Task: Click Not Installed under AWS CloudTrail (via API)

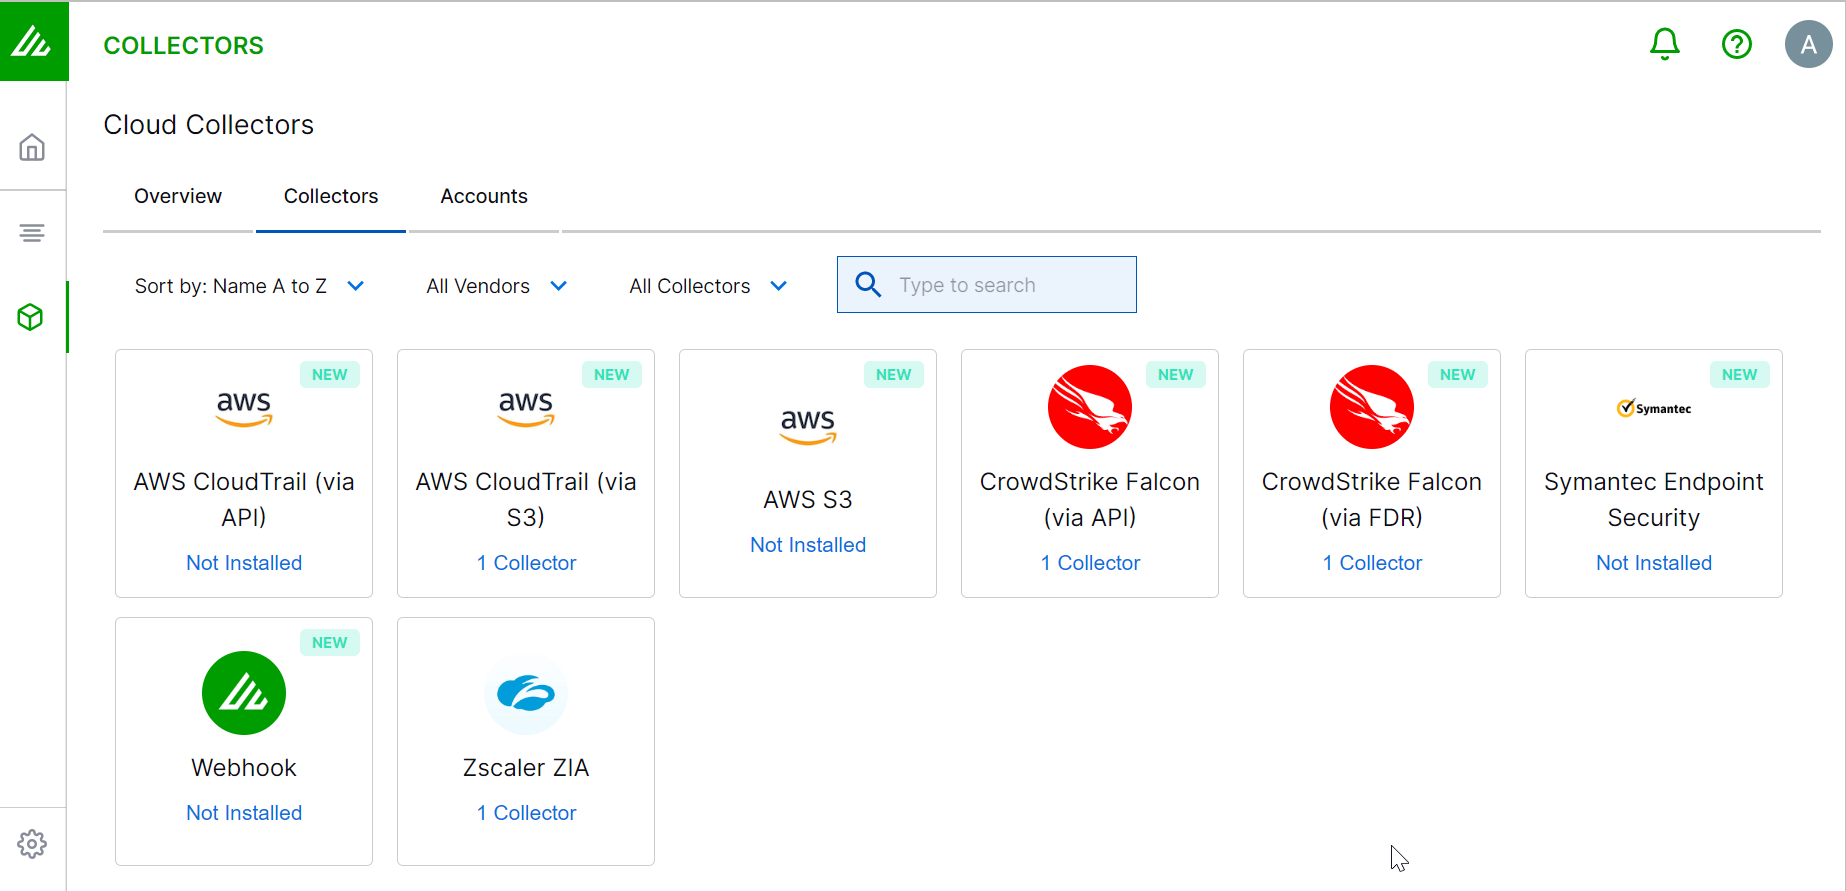Action: [x=244, y=563]
